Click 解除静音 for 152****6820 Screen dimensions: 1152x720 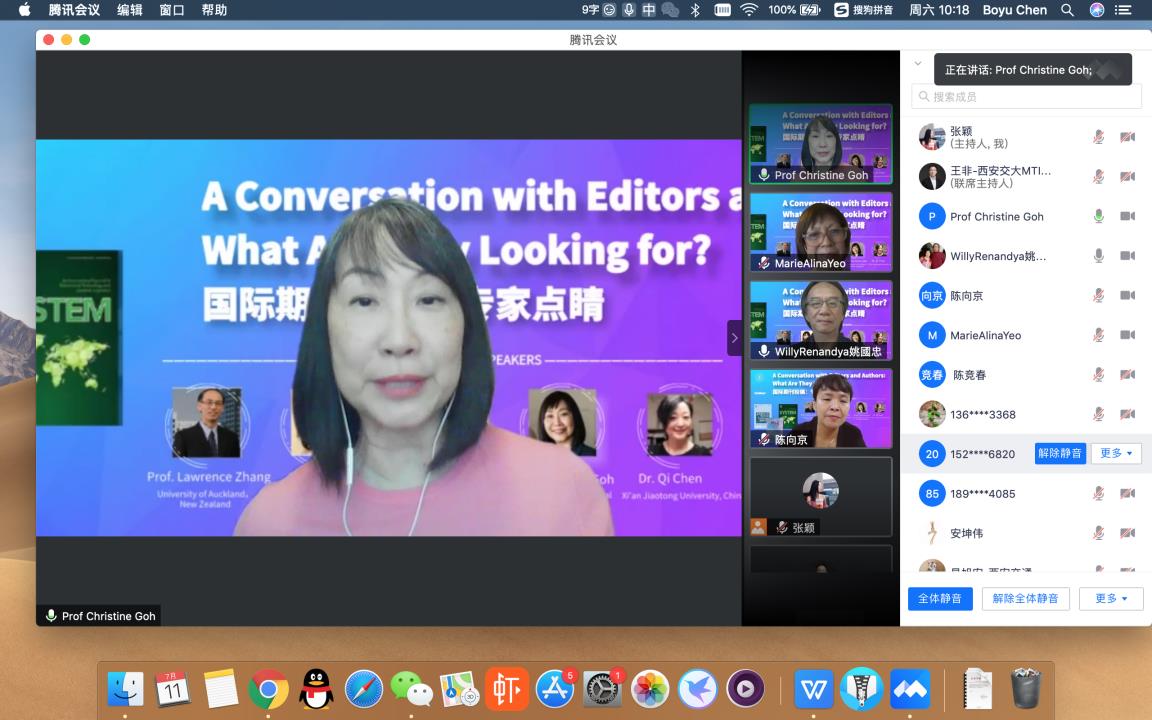coord(1059,454)
